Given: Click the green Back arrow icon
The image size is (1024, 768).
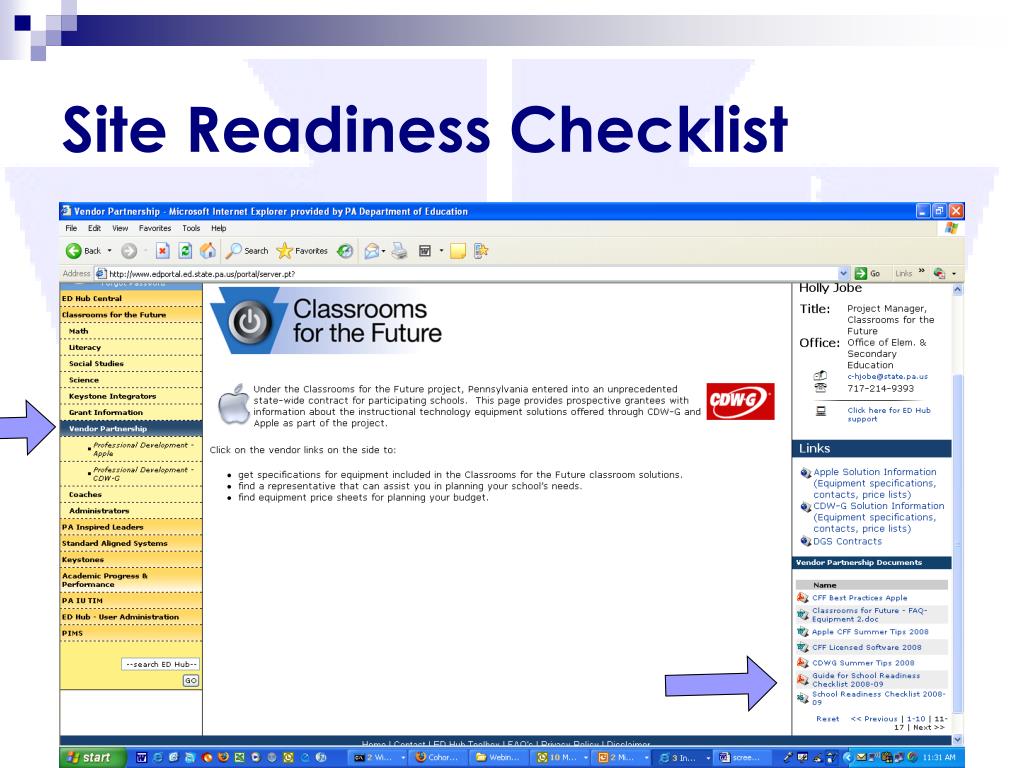Looking at the screenshot, I should coord(74,251).
